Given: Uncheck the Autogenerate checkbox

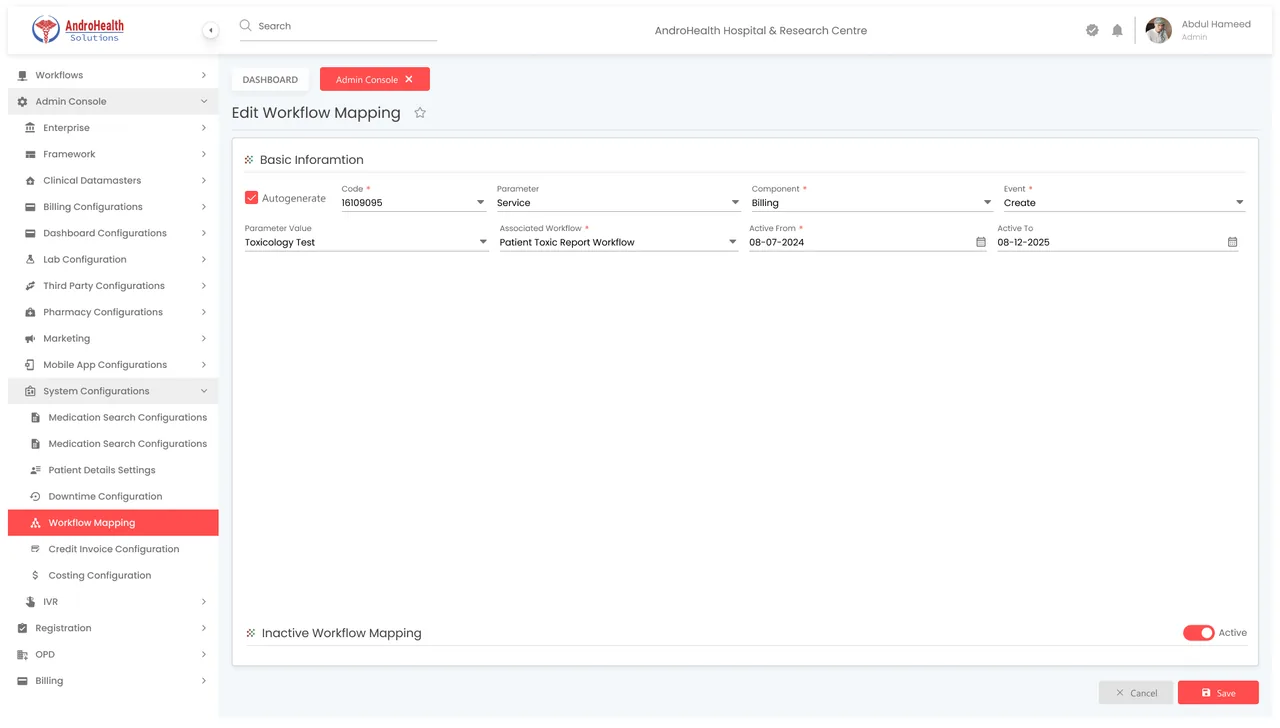Looking at the screenshot, I should (x=252, y=198).
